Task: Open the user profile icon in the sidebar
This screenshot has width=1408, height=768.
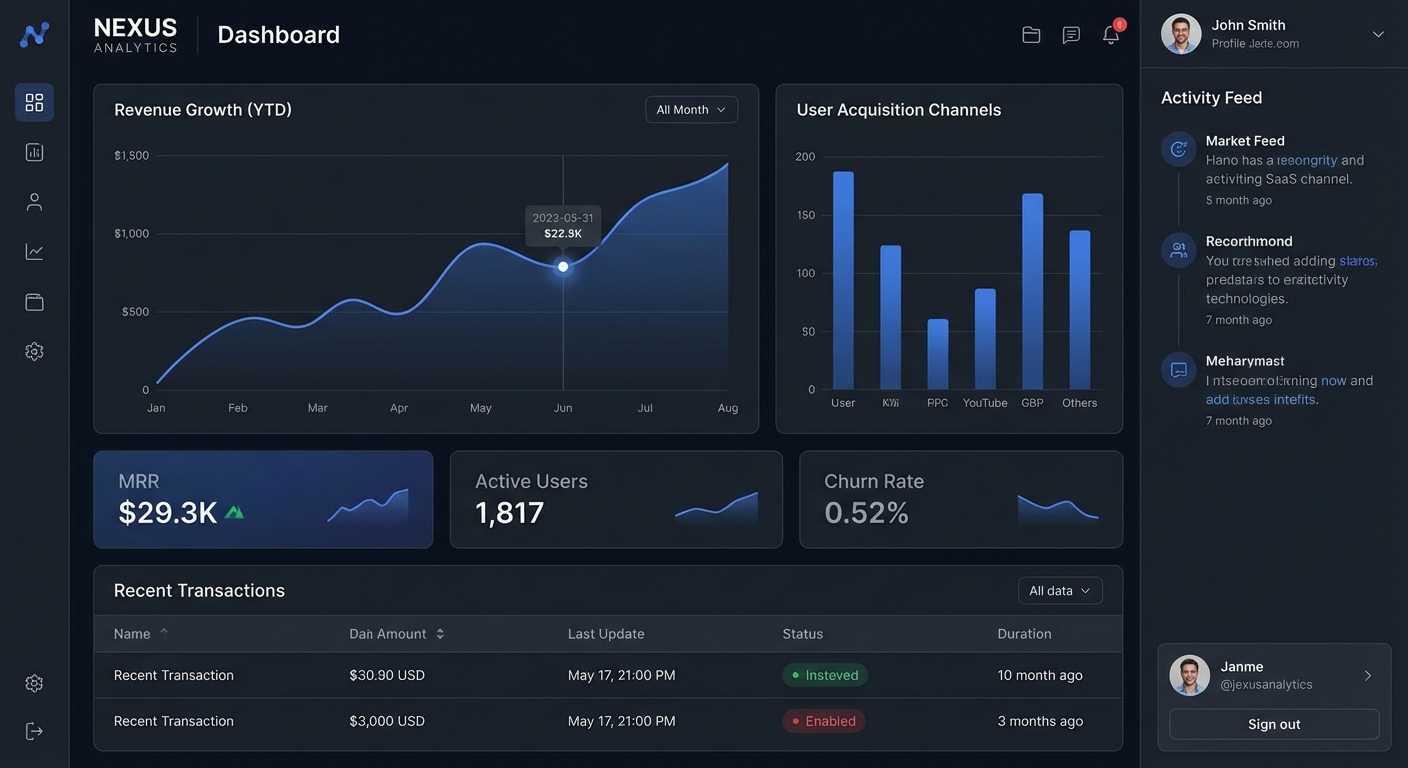Action: pos(33,200)
